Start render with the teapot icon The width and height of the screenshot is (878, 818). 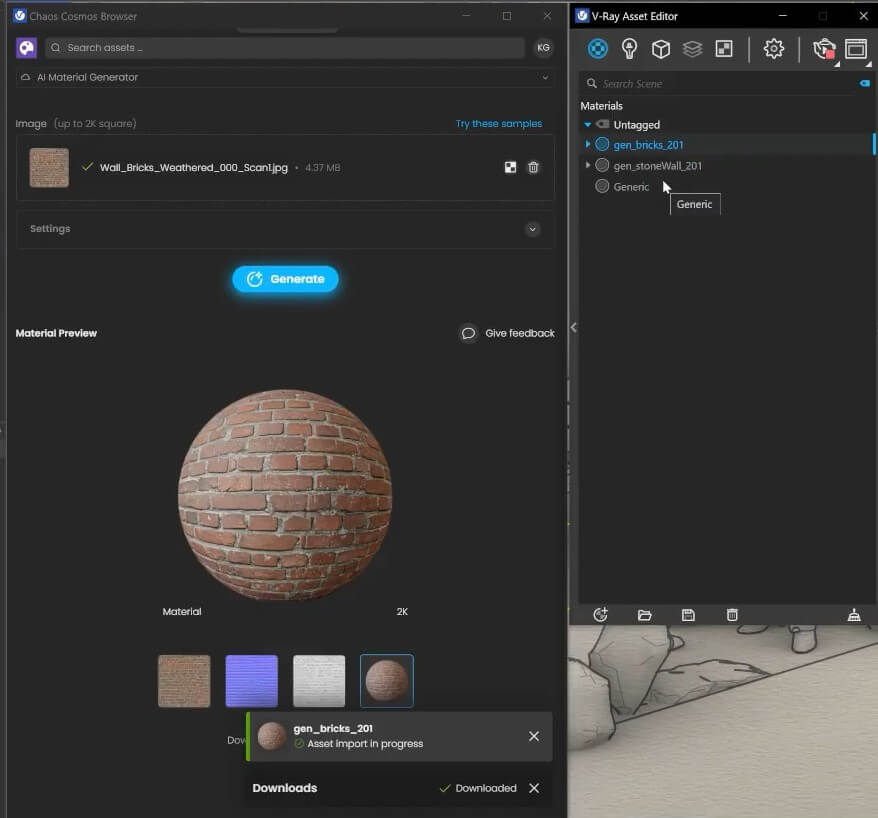click(x=824, y=49)
